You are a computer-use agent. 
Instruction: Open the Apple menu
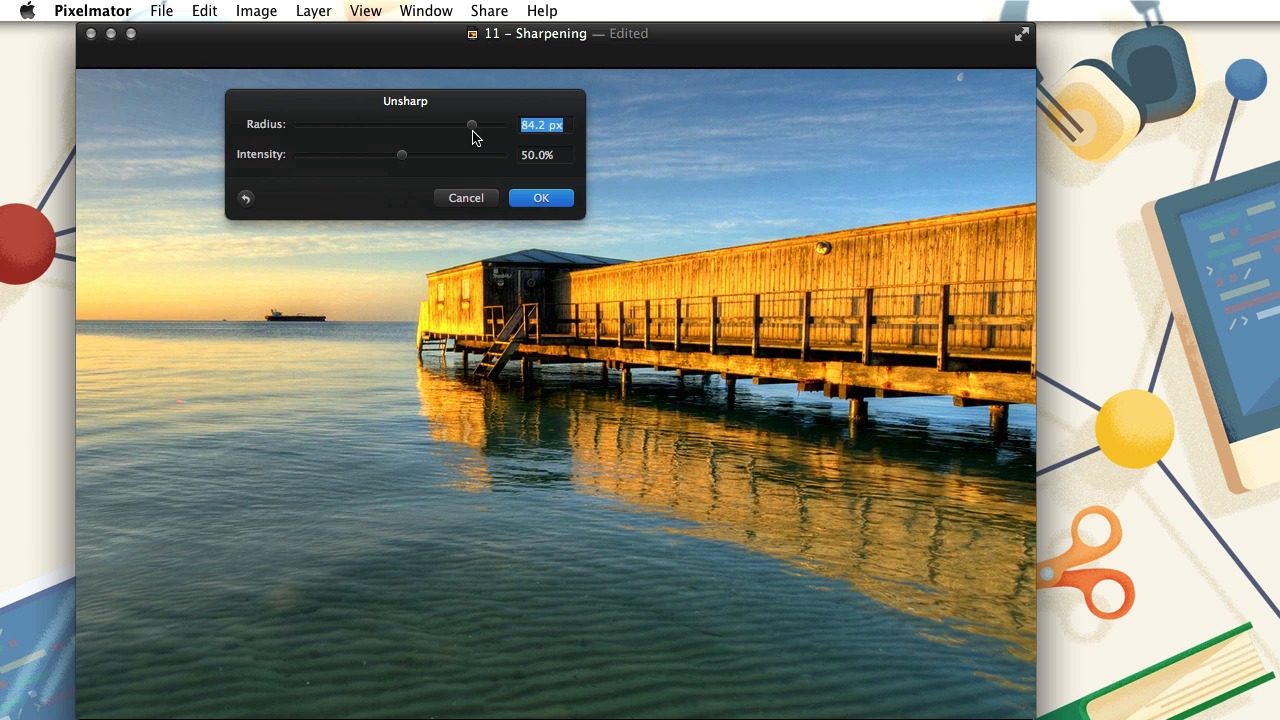coord(27,11)
